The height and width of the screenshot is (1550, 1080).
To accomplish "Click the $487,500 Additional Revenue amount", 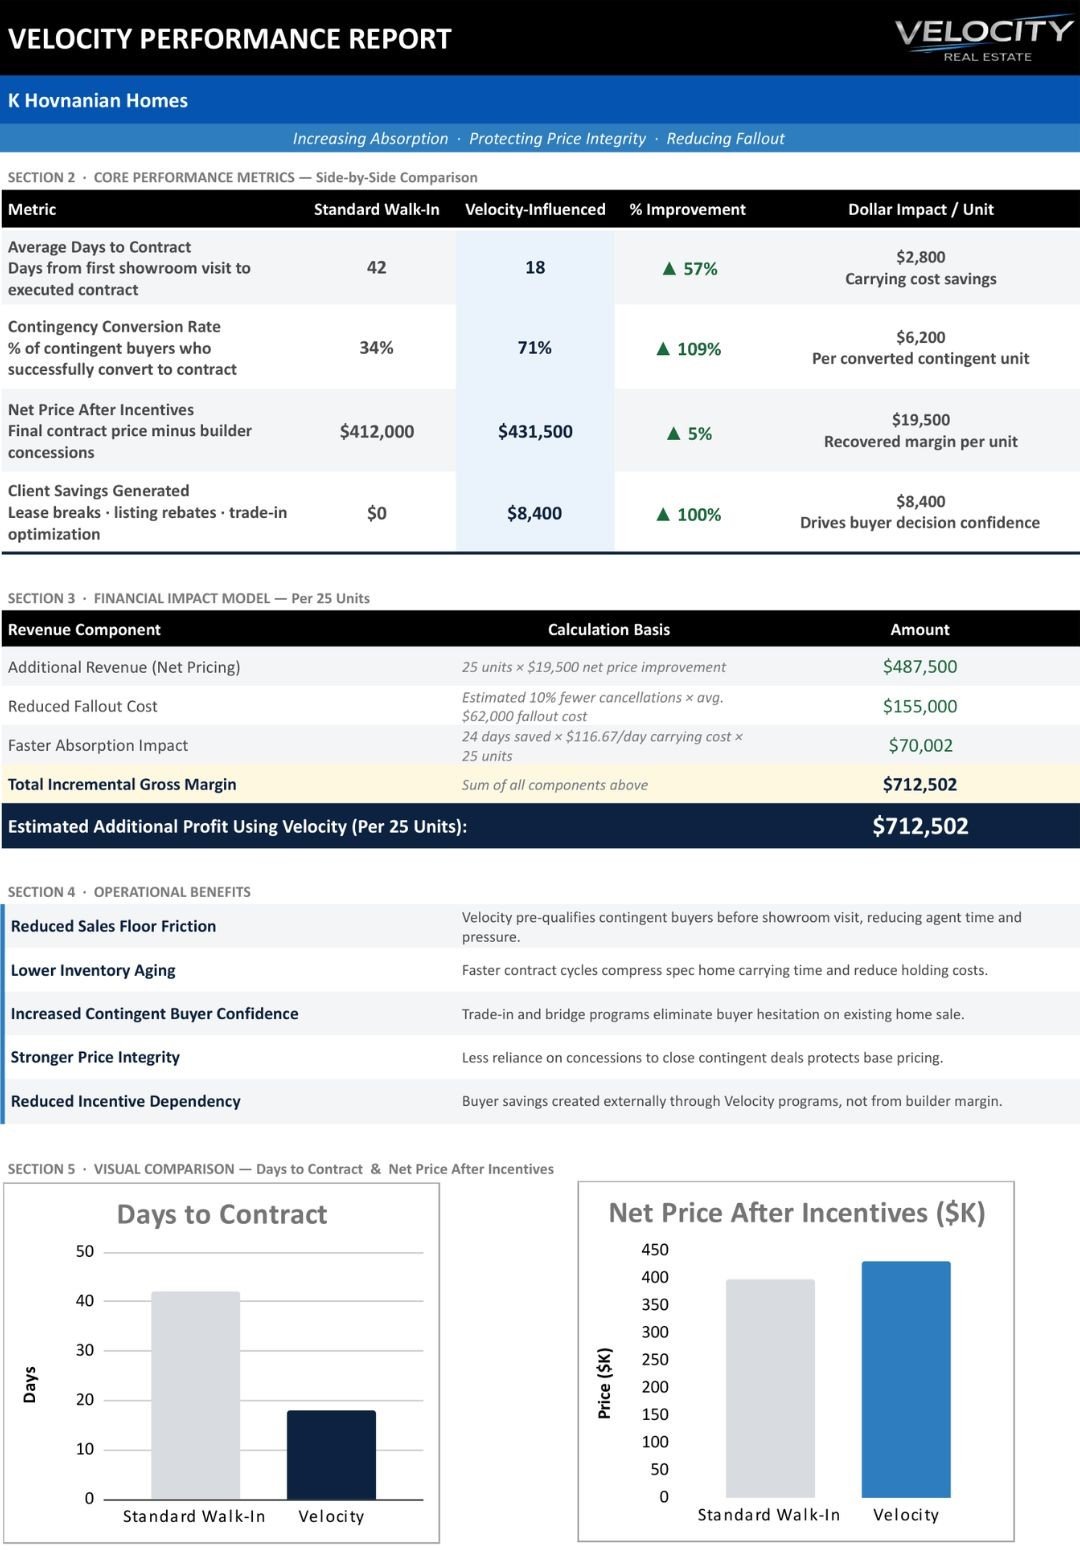I will click(920, 667).
